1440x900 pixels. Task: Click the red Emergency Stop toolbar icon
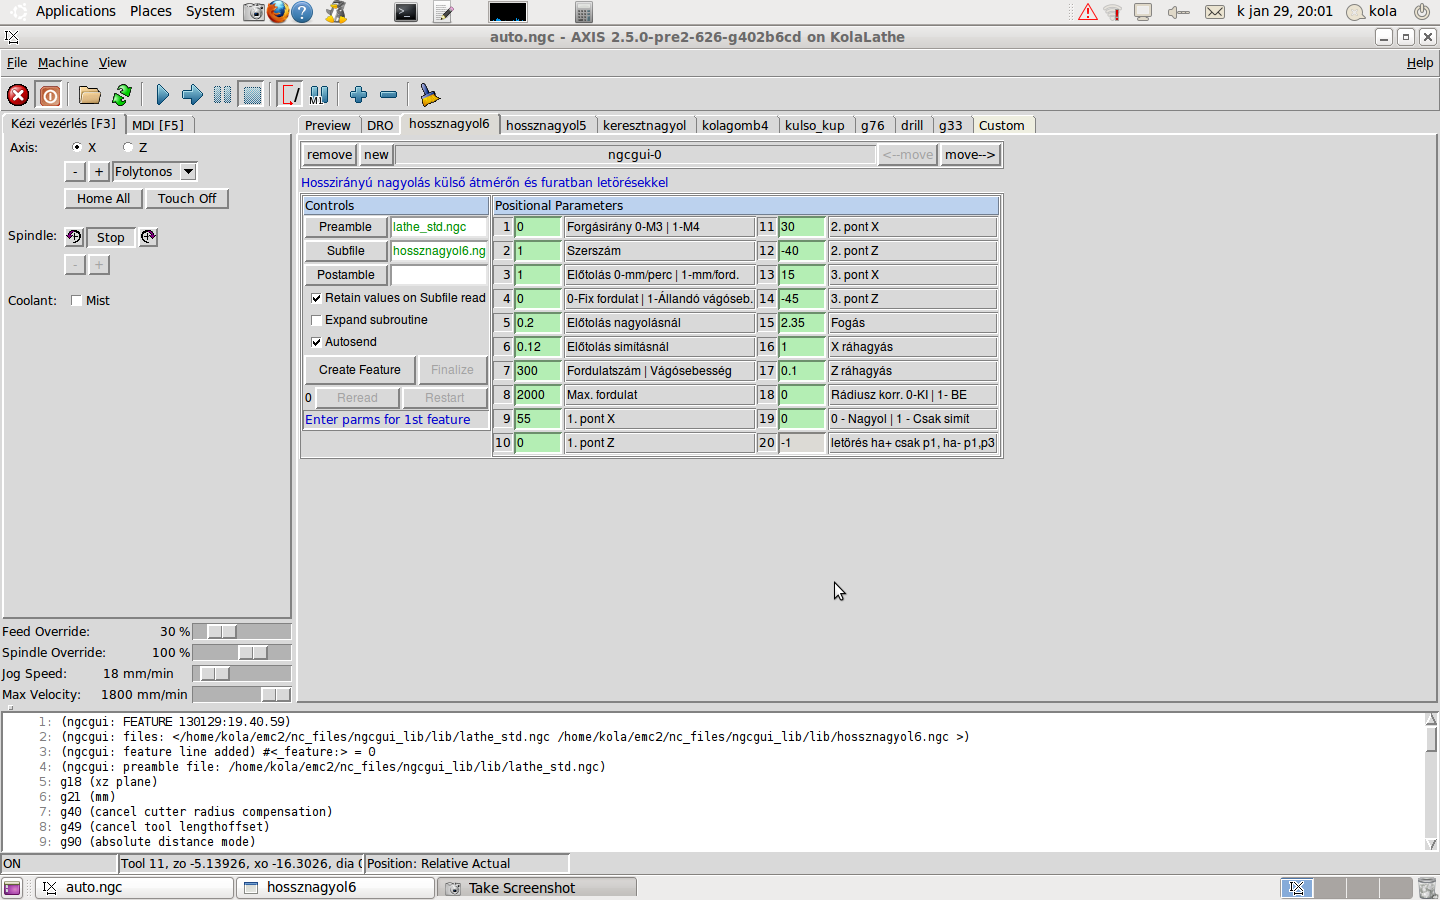coord(18,95)
